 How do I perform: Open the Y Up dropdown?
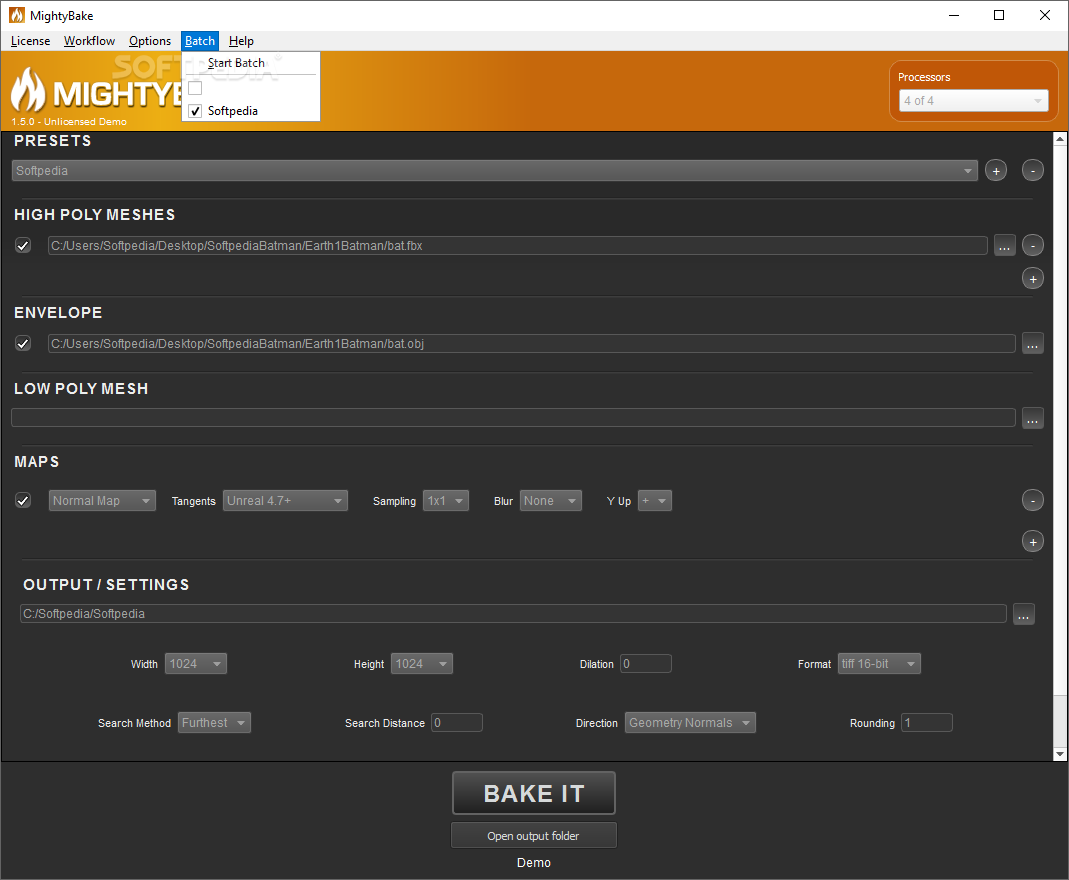pos(654,501)
